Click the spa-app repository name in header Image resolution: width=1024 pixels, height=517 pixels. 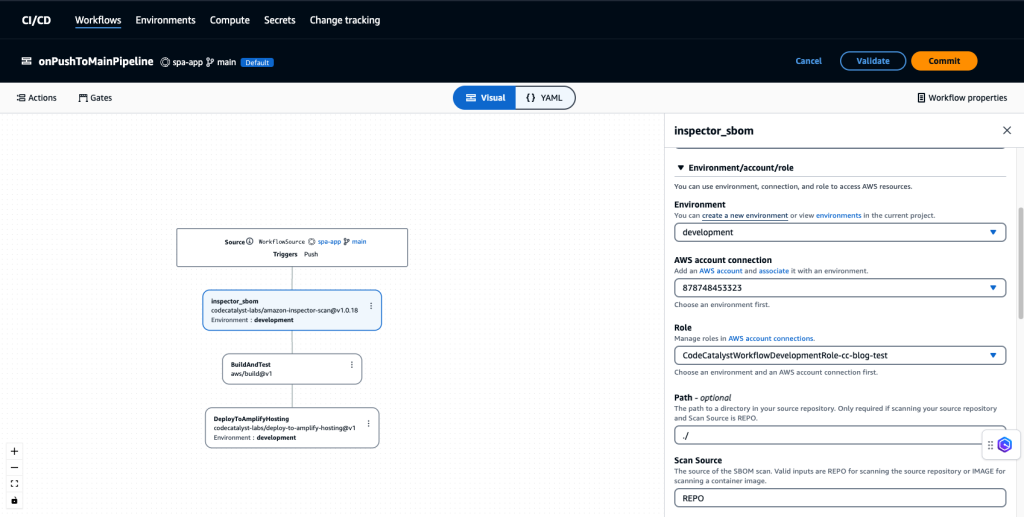coord(187,62)
